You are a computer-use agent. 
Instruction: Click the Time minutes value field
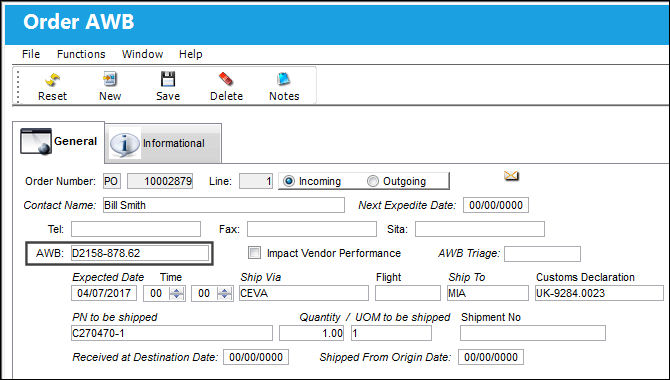[x=204, y=294]
